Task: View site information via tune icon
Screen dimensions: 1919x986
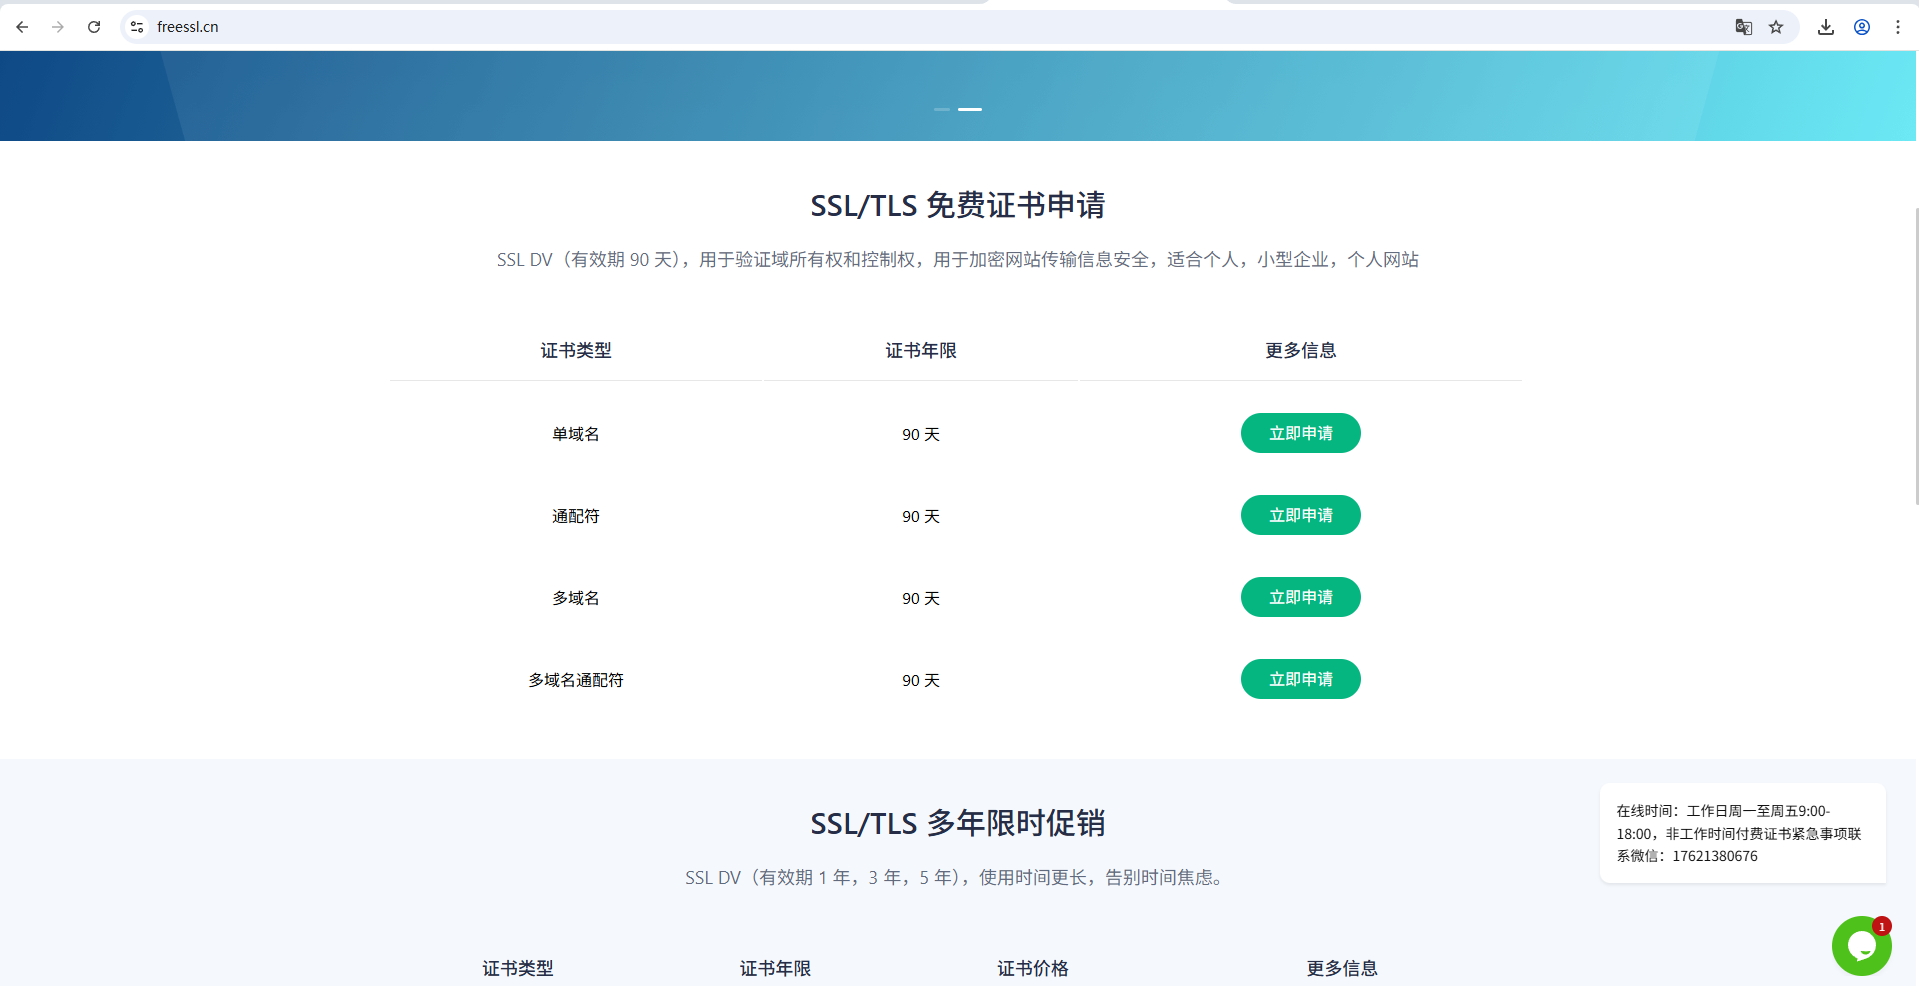Action: pyautogui.click(x=135, y=27)
